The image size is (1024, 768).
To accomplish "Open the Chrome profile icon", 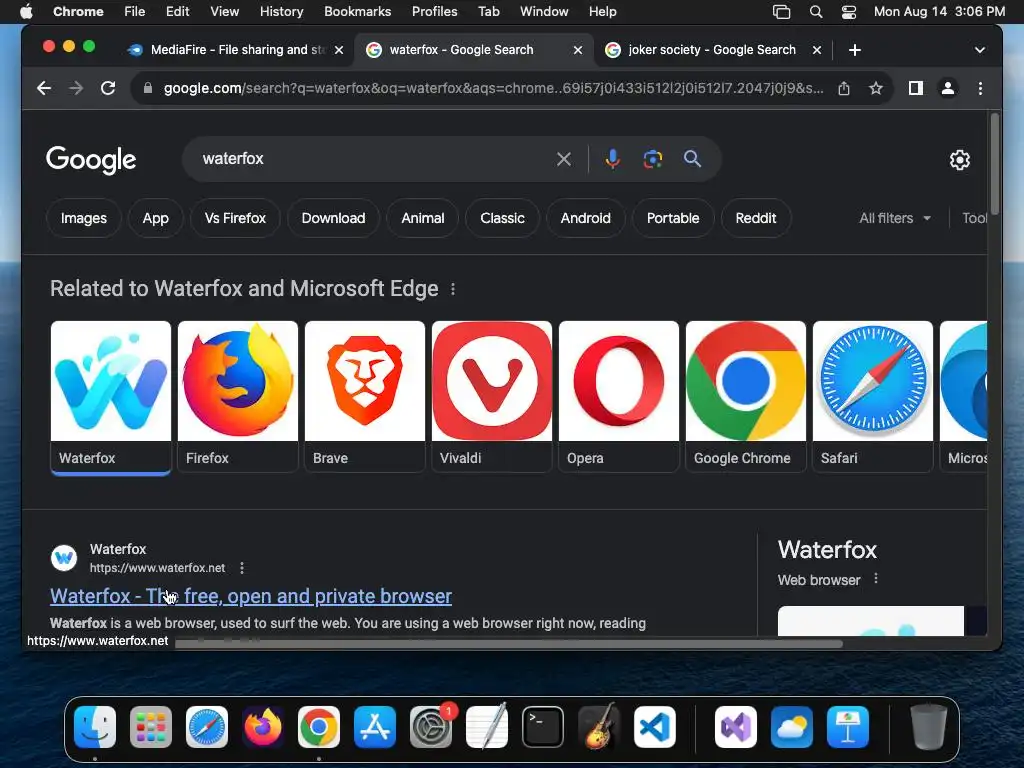I will click(948, 88).
